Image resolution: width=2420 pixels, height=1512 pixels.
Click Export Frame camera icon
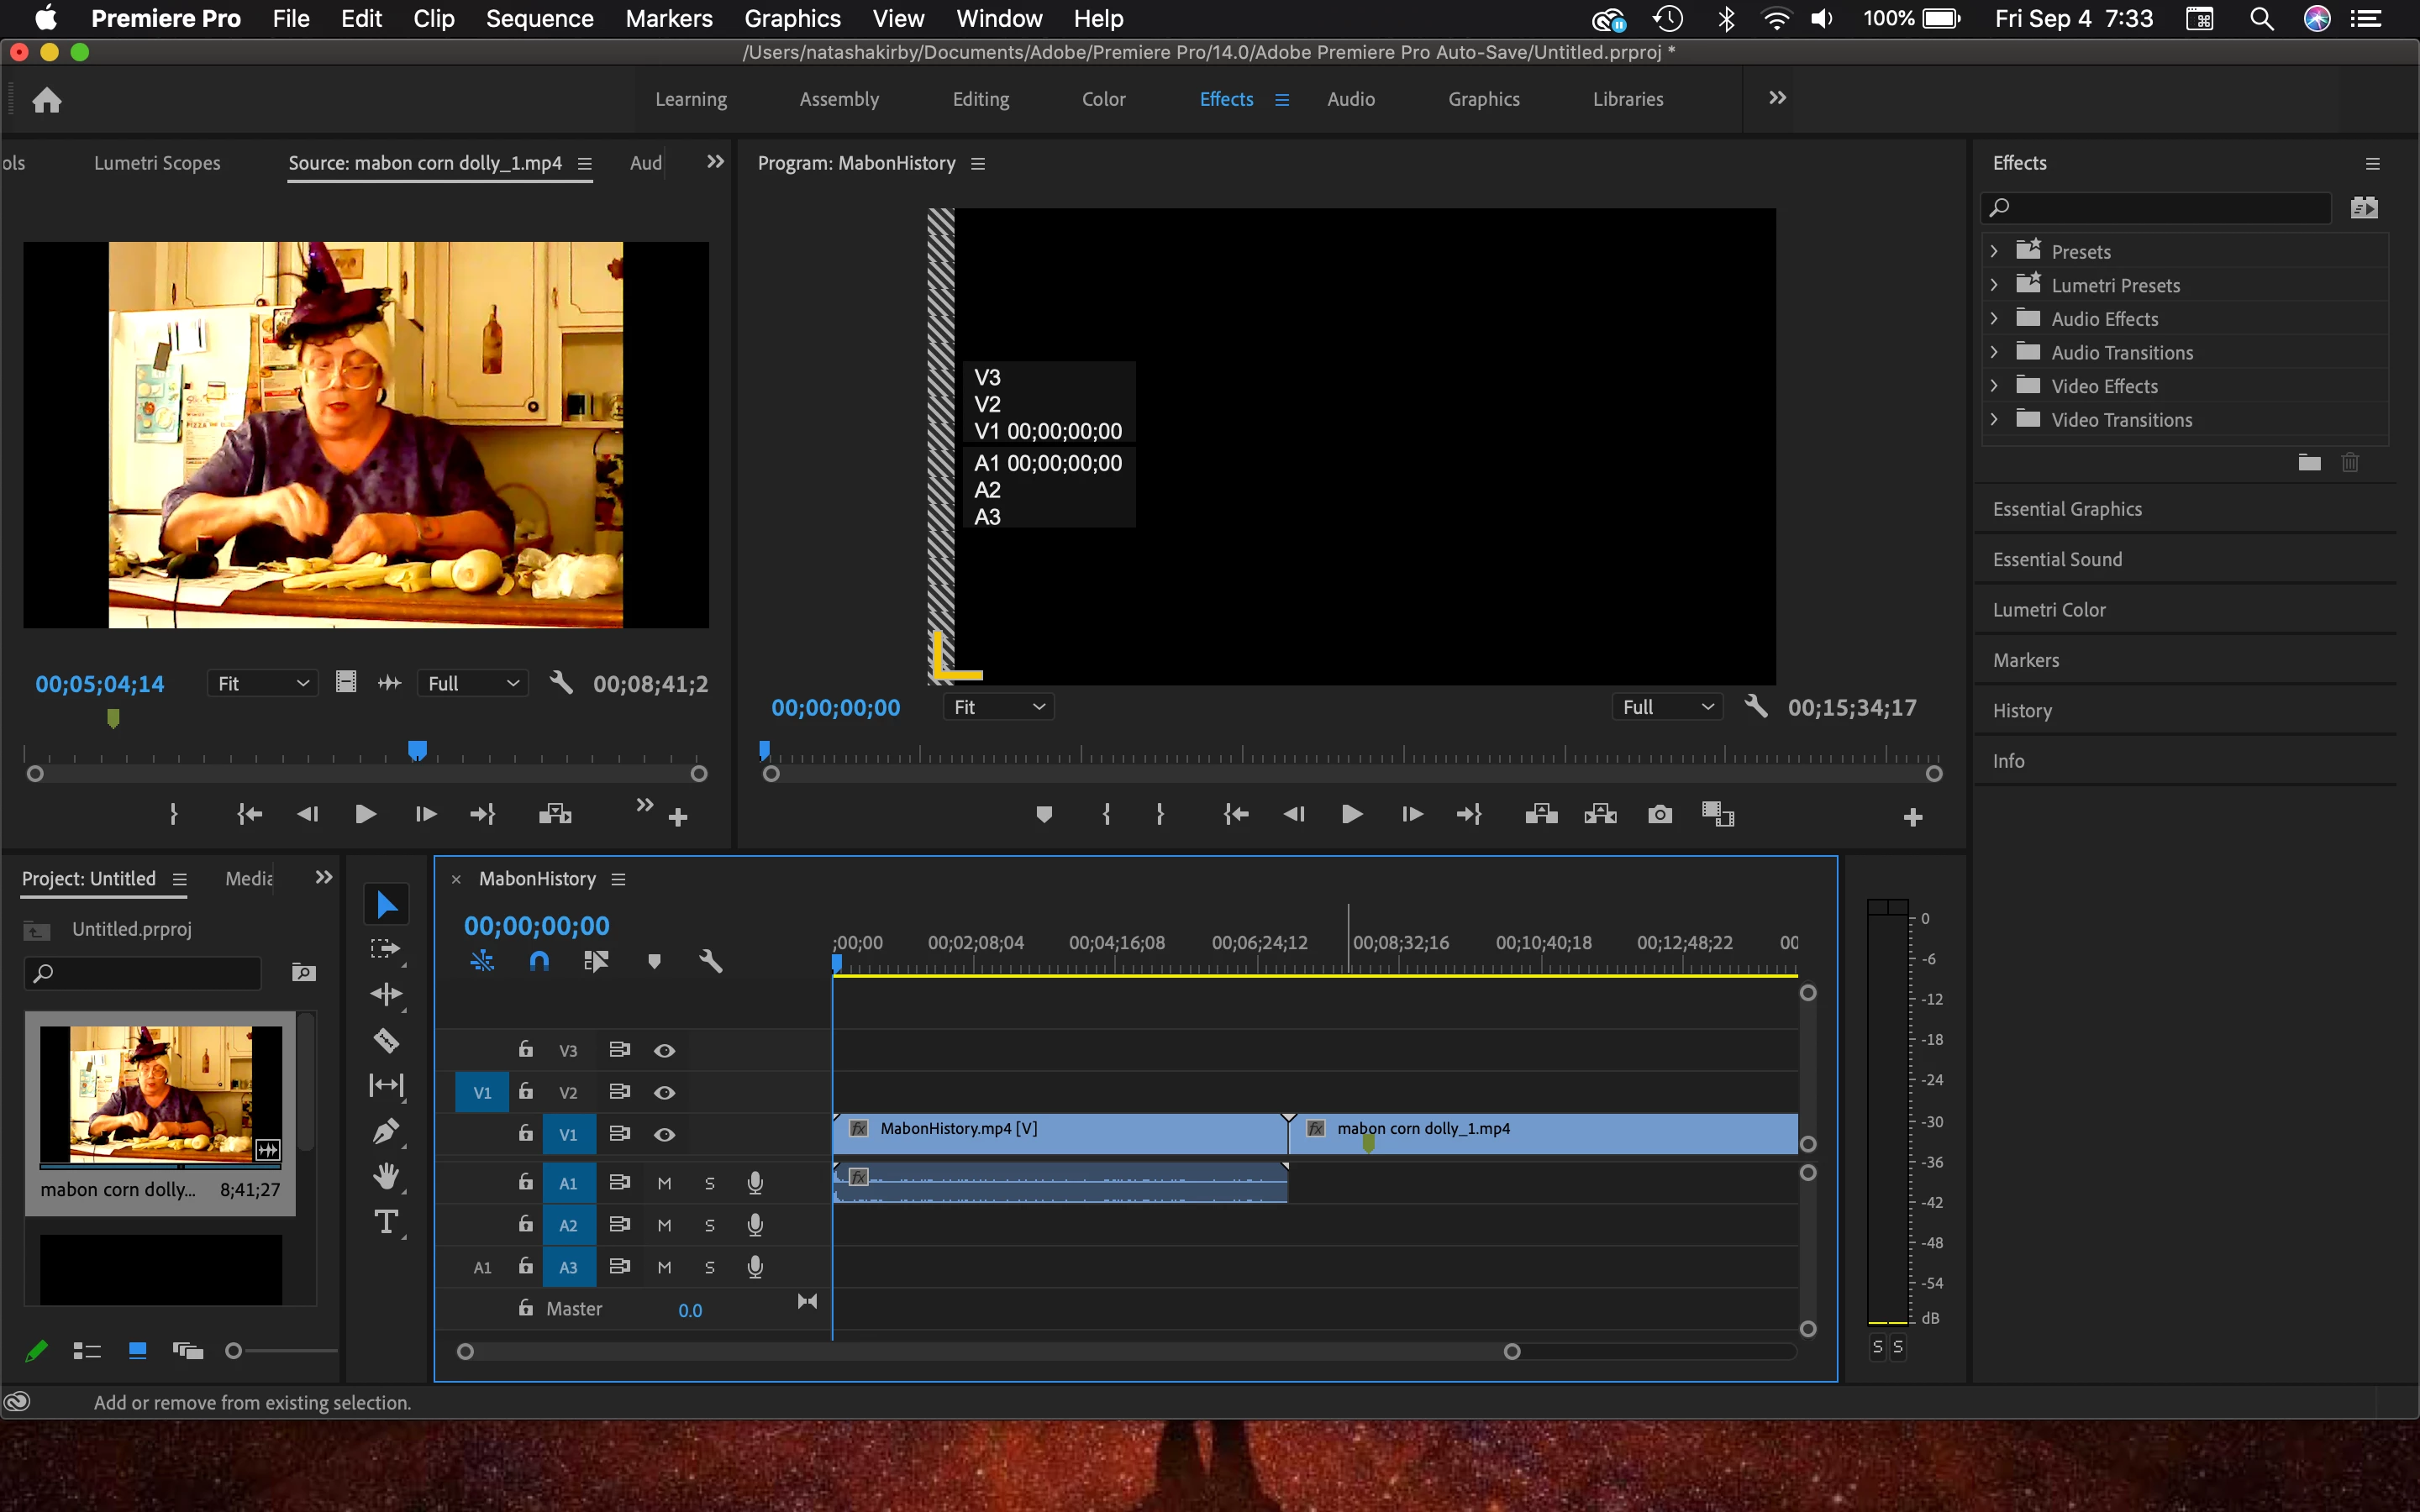(1659, 814)
